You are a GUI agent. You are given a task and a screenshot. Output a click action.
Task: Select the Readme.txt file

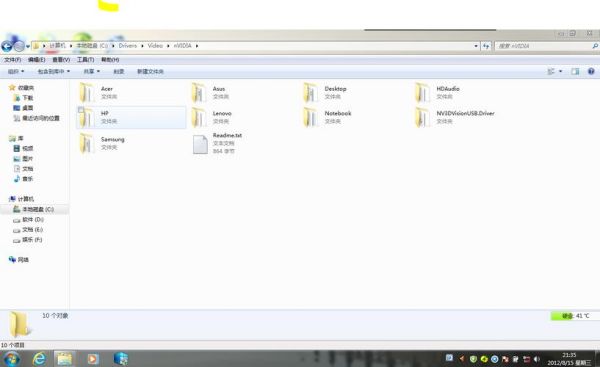[217, 143]
